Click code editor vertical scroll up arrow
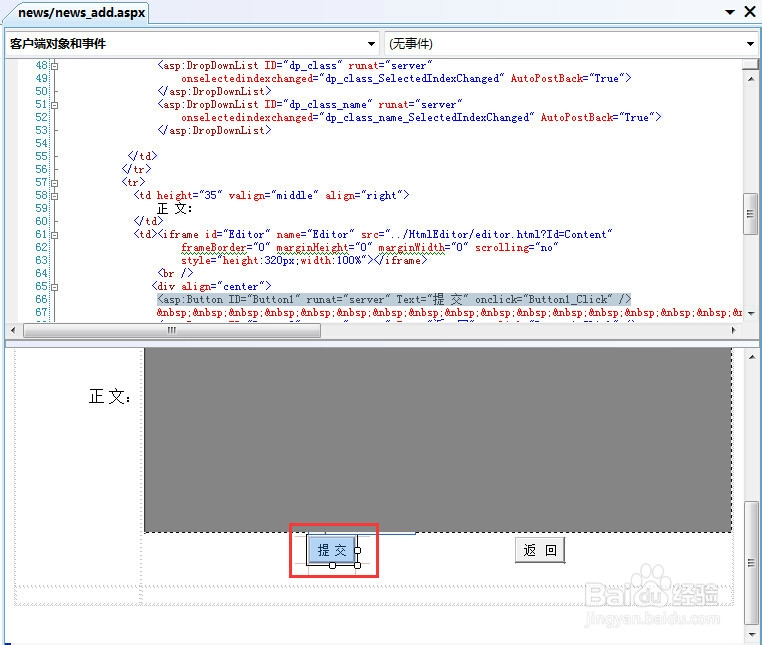 751,78
